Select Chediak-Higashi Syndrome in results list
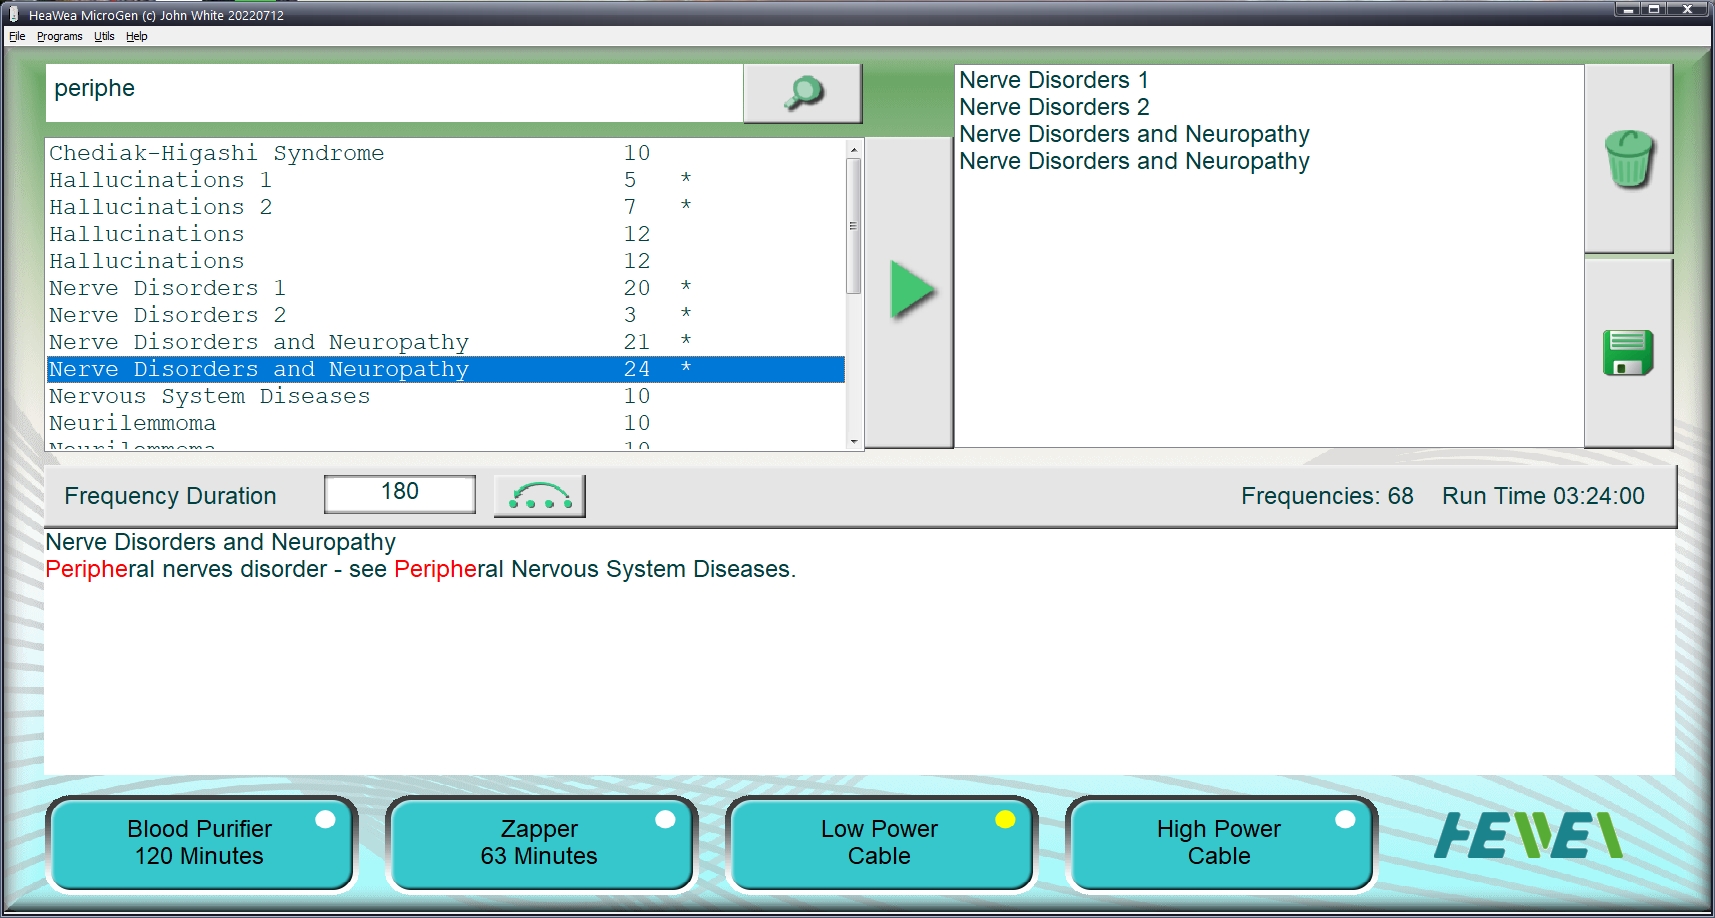The height and width of the screenshot is (918, 1715). pos(217,153)
